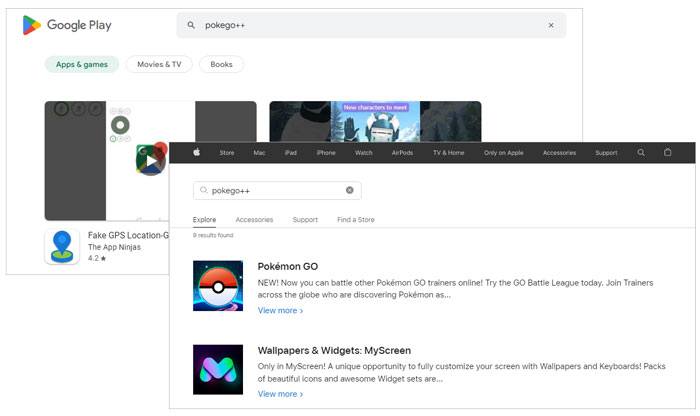This screenshot has height=416, width=700.
Task: Click The App Ninjas developer name
Action: point(114,247)
